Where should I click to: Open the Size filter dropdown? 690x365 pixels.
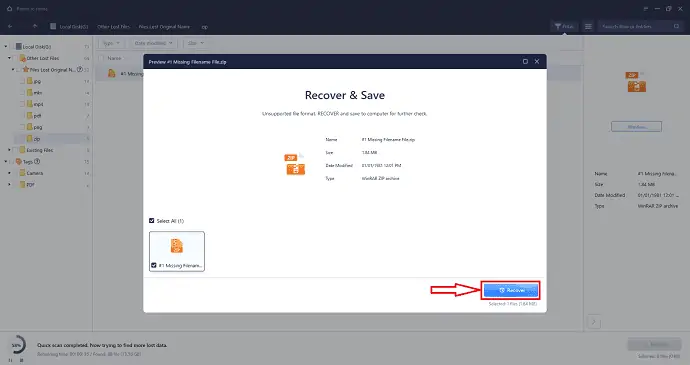[x=195, y=43]
